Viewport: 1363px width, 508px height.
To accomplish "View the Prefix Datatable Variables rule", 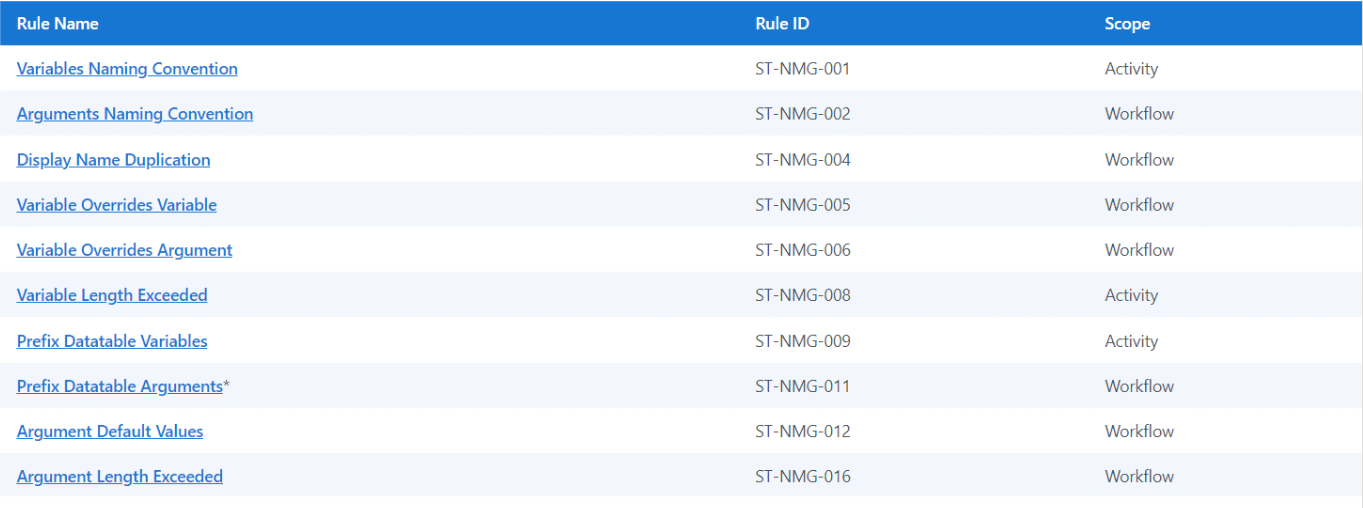I will [112, 341].
